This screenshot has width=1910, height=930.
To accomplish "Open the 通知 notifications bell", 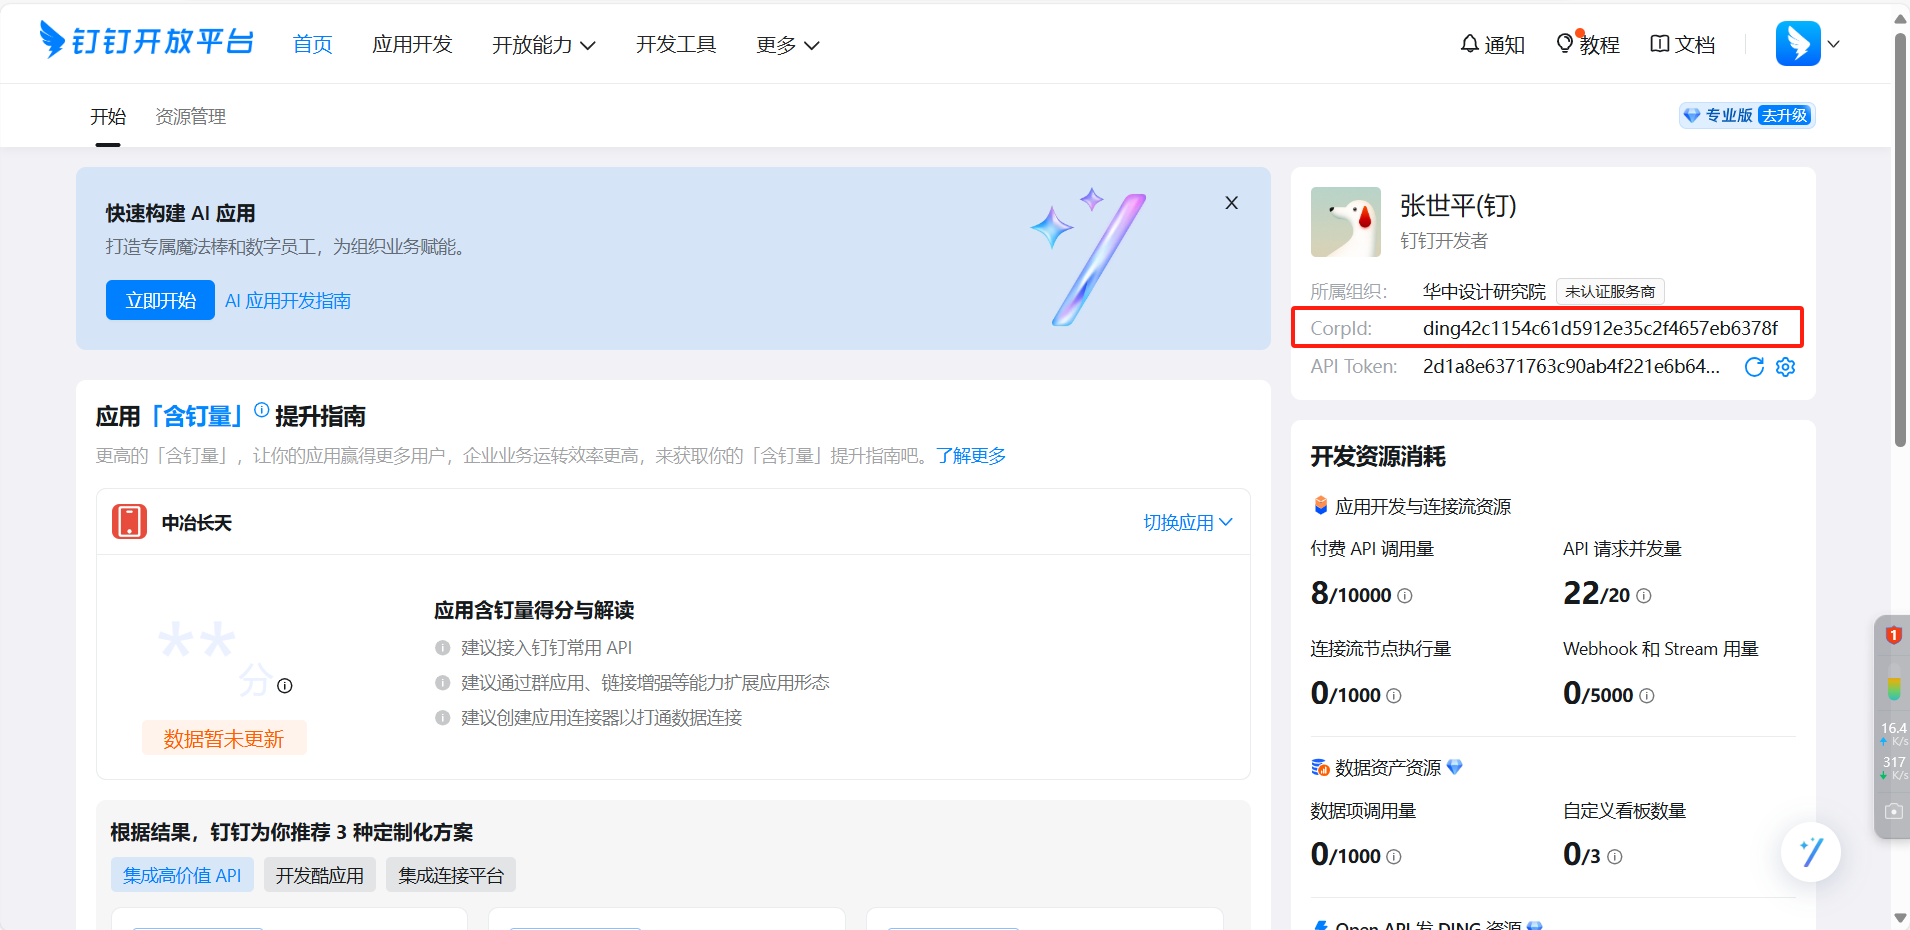I will pos(1492,44).
